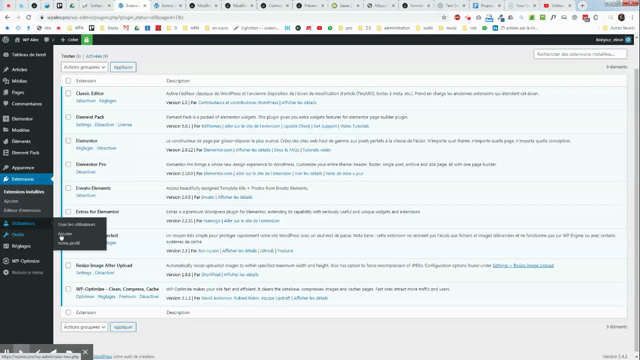Click the browser back arrow
640x360 pixels.
(x=7, y=18)
